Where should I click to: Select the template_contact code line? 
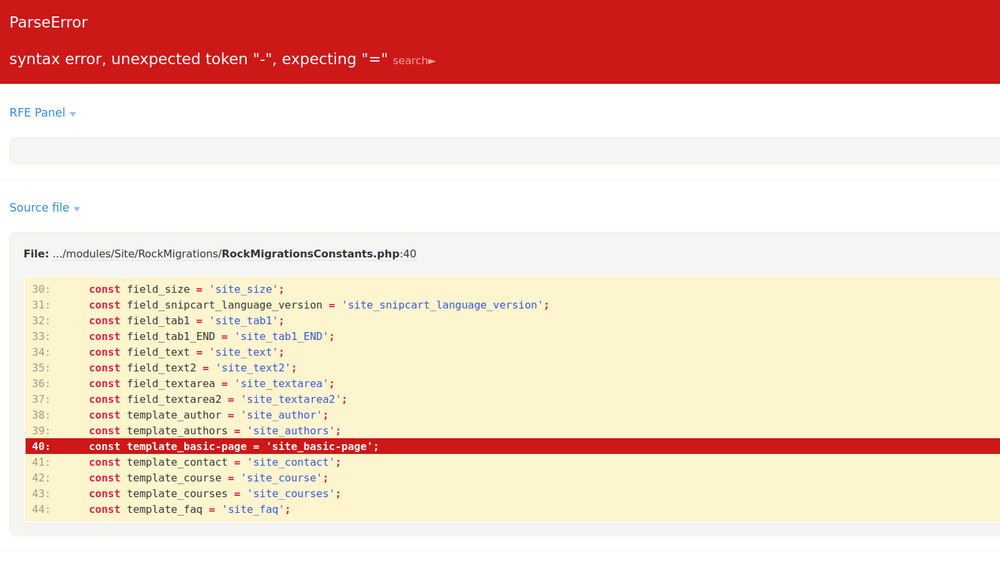(214, 463)
